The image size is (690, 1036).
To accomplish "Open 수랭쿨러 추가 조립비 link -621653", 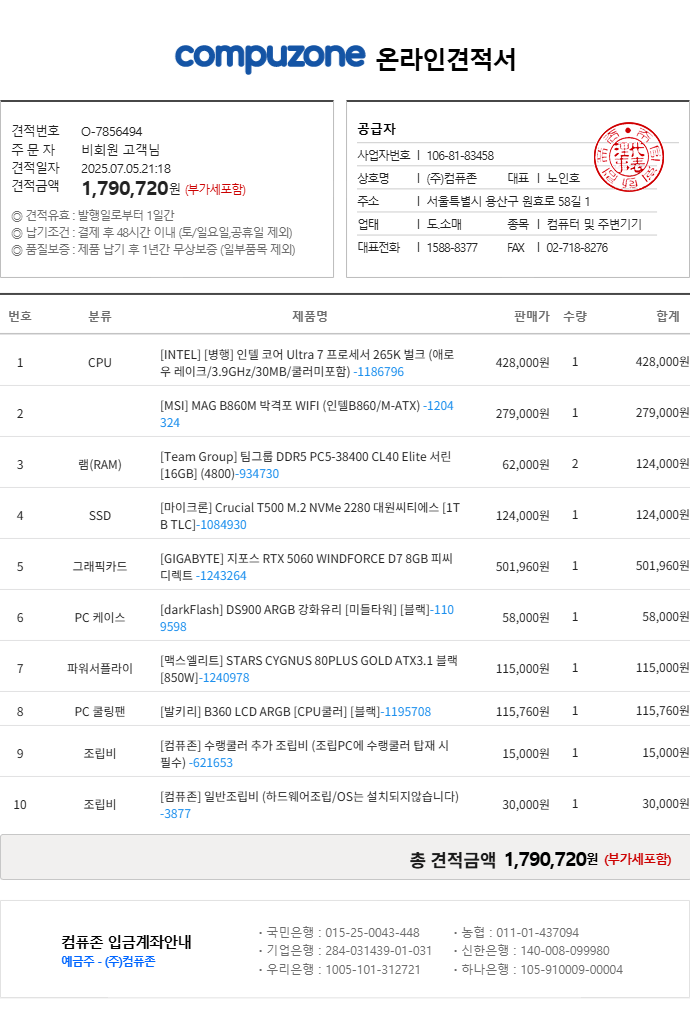I will 211,762.
